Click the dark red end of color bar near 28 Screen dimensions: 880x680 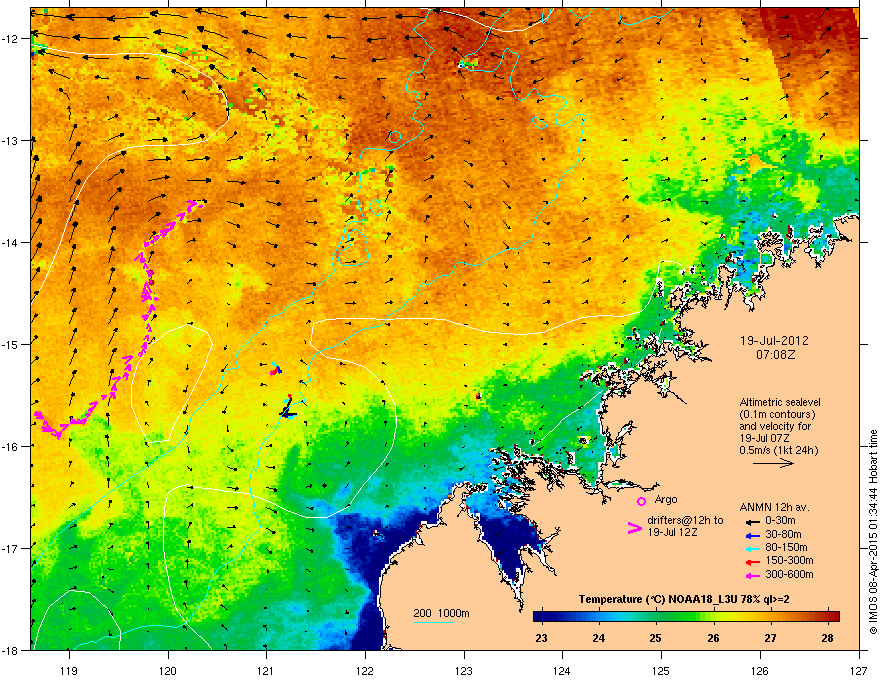pos(831,616)
